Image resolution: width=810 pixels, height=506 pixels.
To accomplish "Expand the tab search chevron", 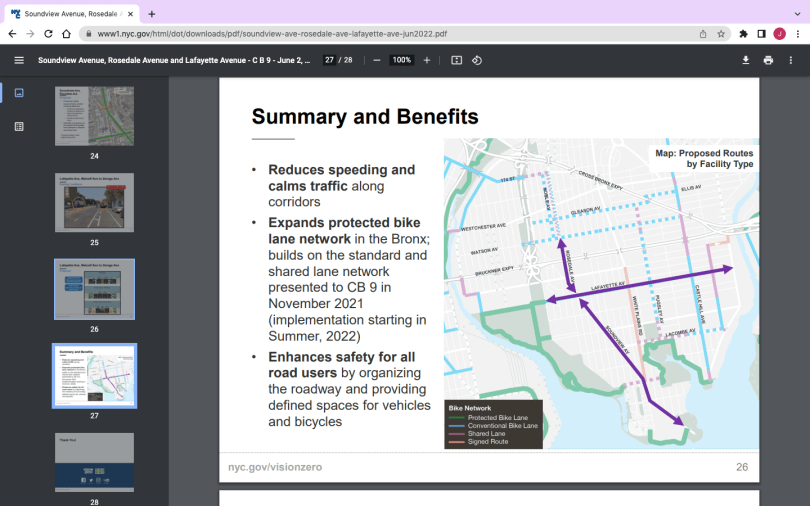I will click(x=797, y=14).
